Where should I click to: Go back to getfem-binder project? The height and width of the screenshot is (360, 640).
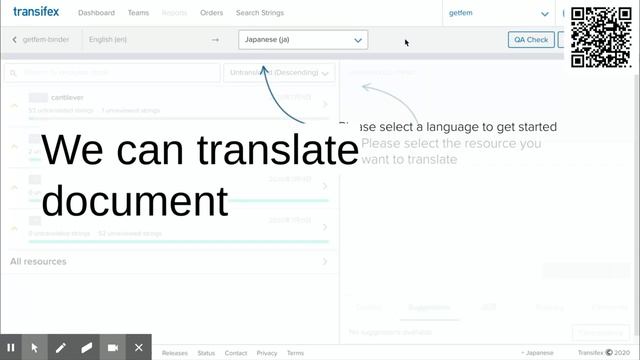click(x=41, y=40)
